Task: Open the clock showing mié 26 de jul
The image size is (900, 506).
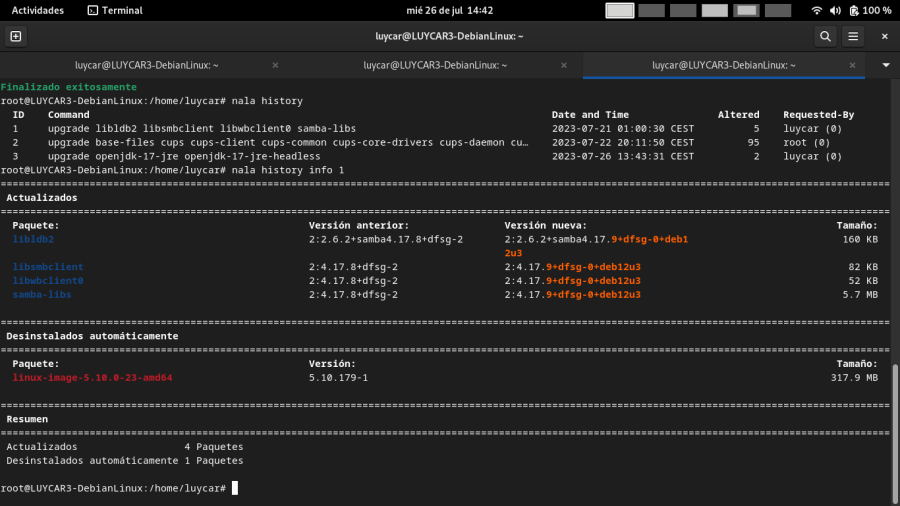Action: click(x=450, y=10)
